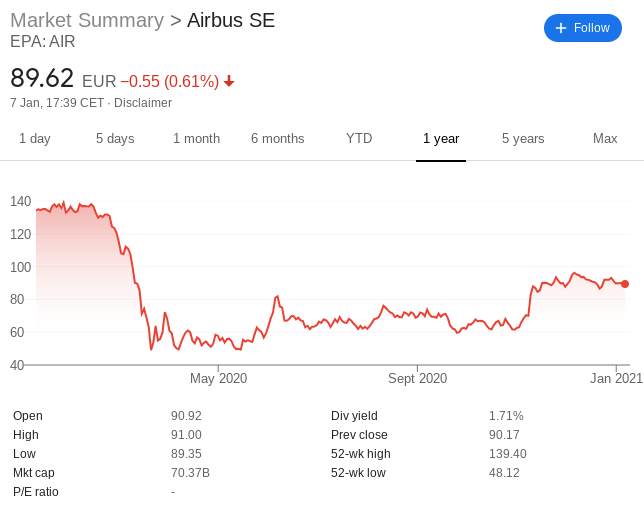Open the Disclaimer link
This screenshot has width=644, height=510.
(x=143, y=103)
